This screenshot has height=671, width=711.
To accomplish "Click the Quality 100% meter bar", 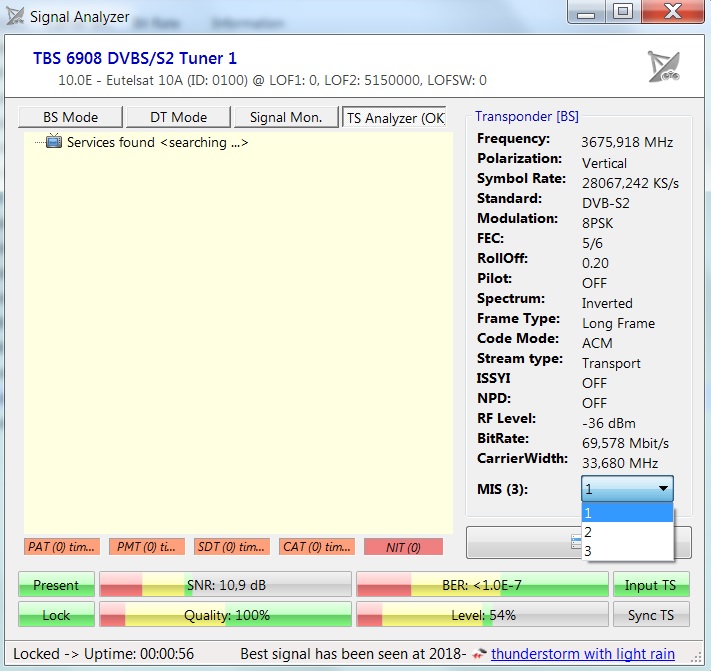I will (x=225, y=615).
